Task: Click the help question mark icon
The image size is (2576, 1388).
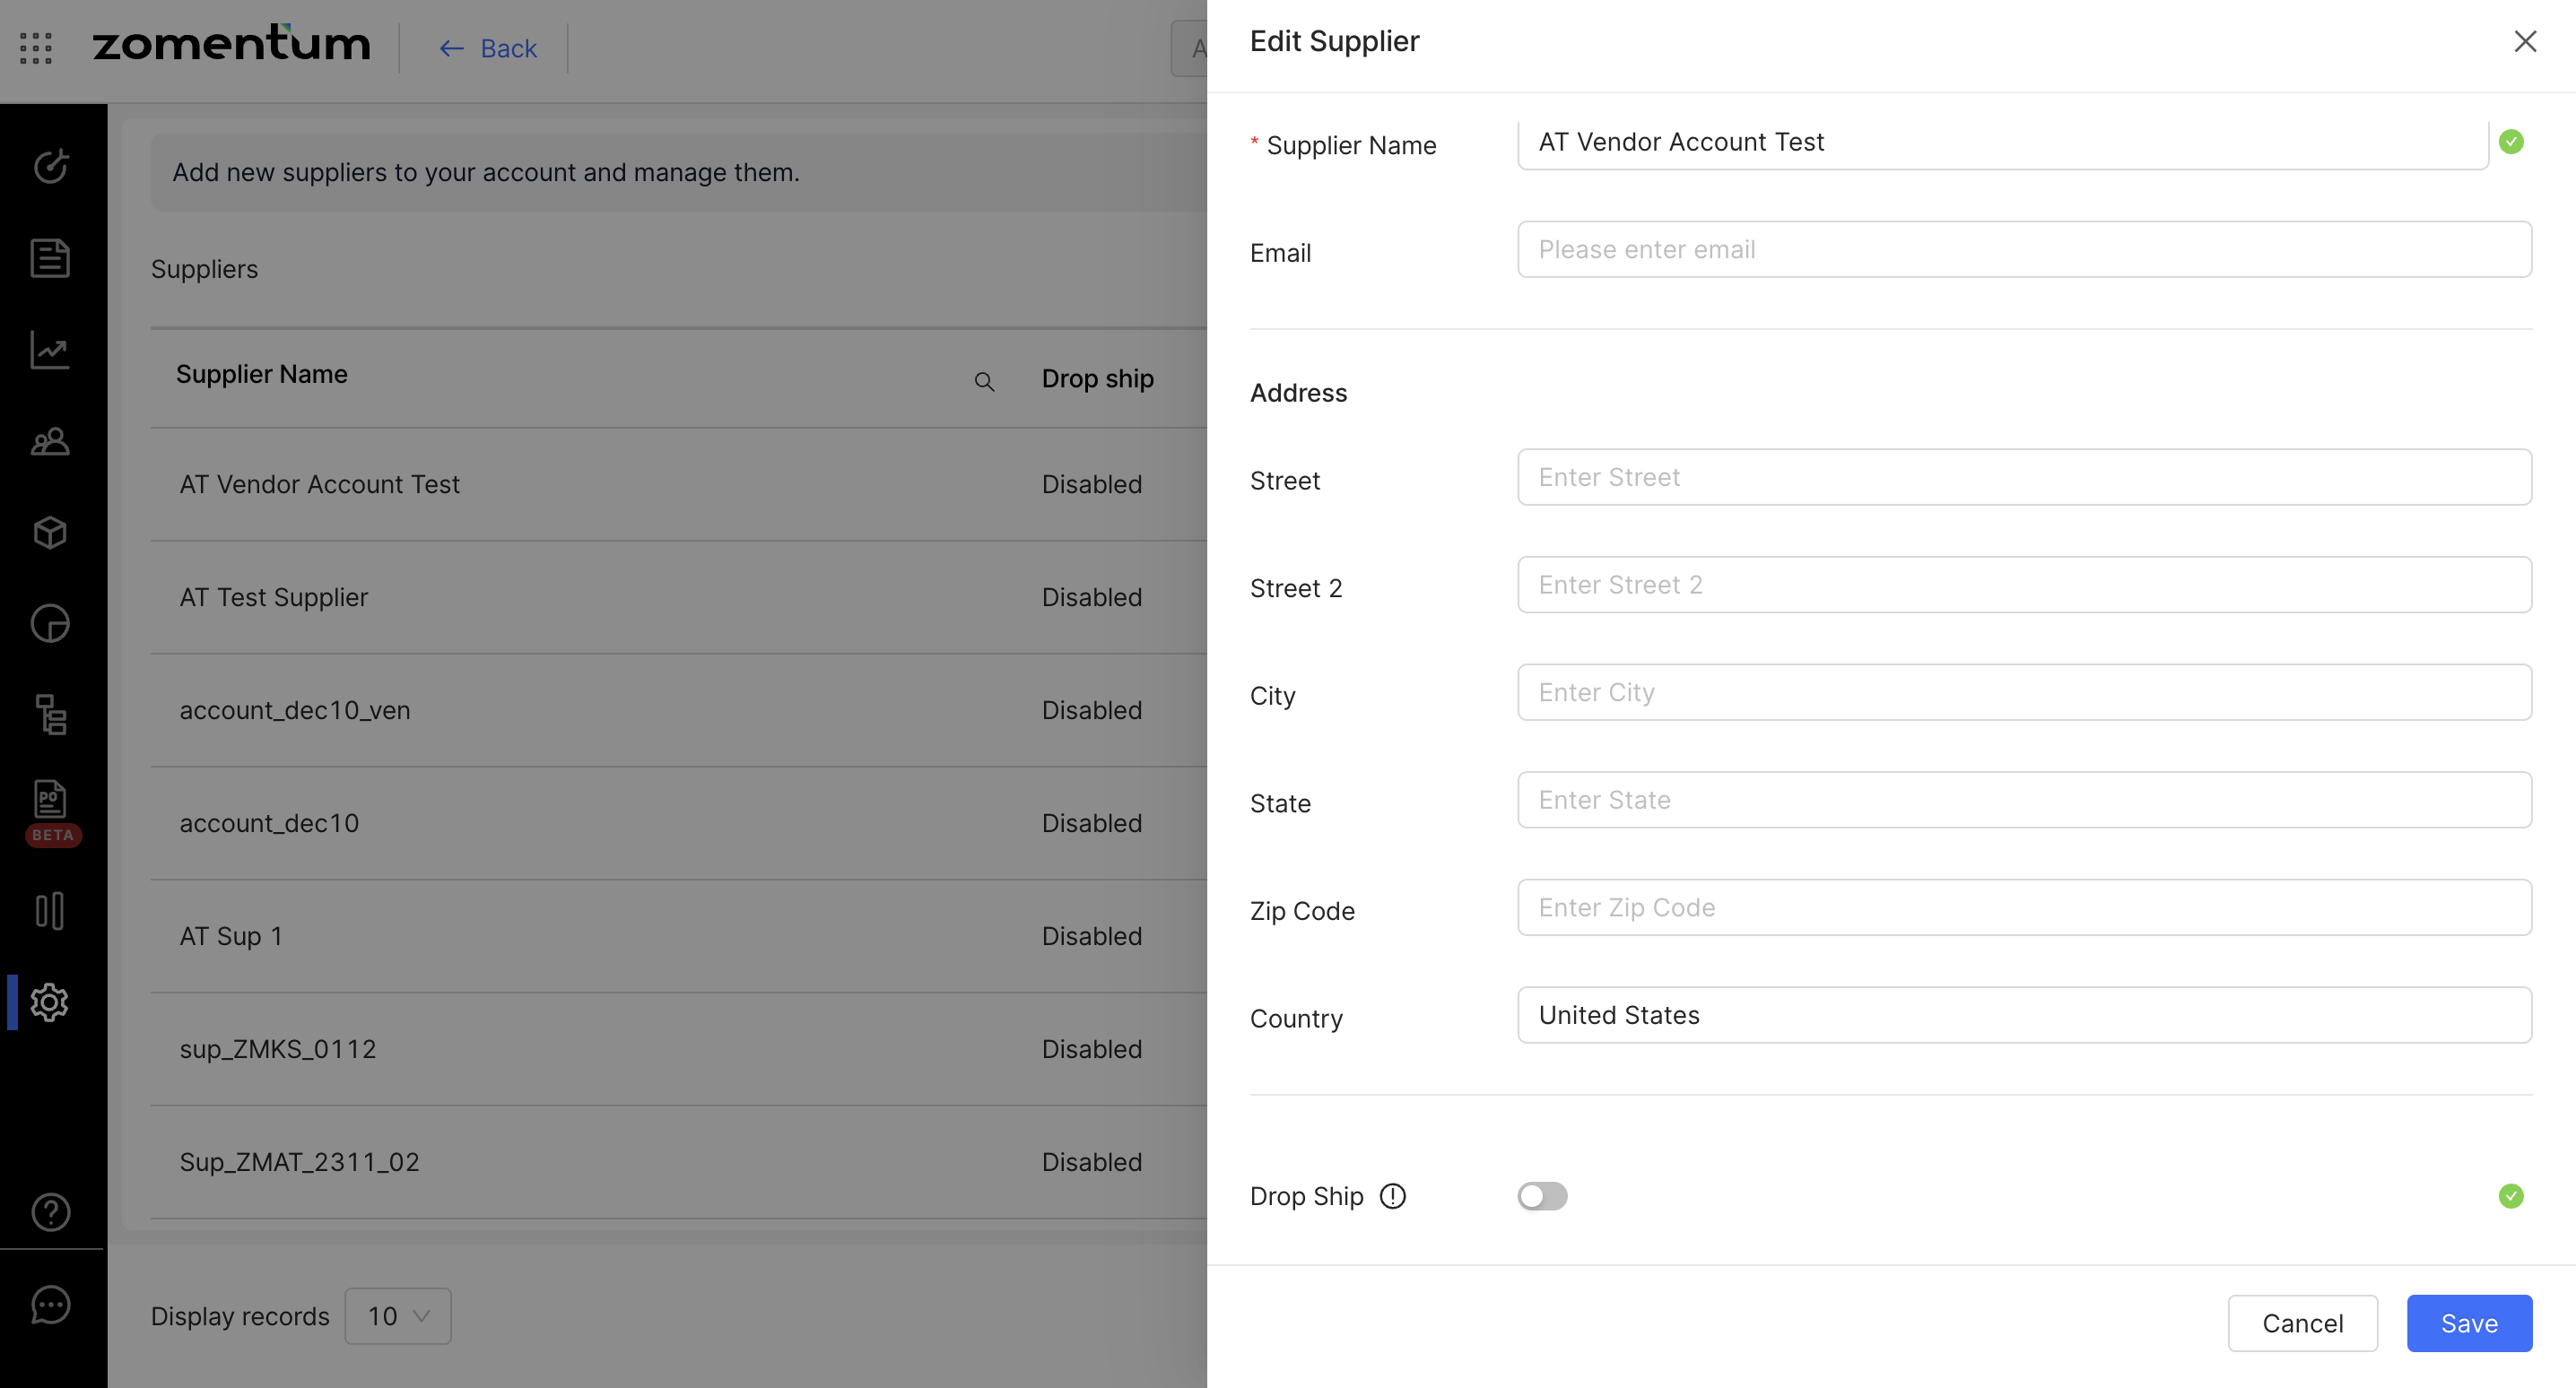Action: click(x=50, y=1212)
